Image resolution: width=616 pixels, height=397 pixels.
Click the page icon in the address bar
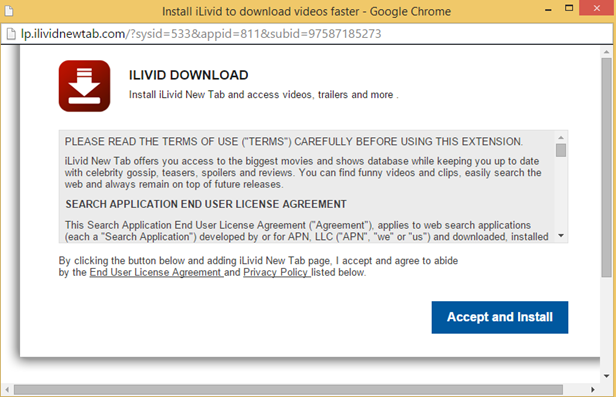11,34
